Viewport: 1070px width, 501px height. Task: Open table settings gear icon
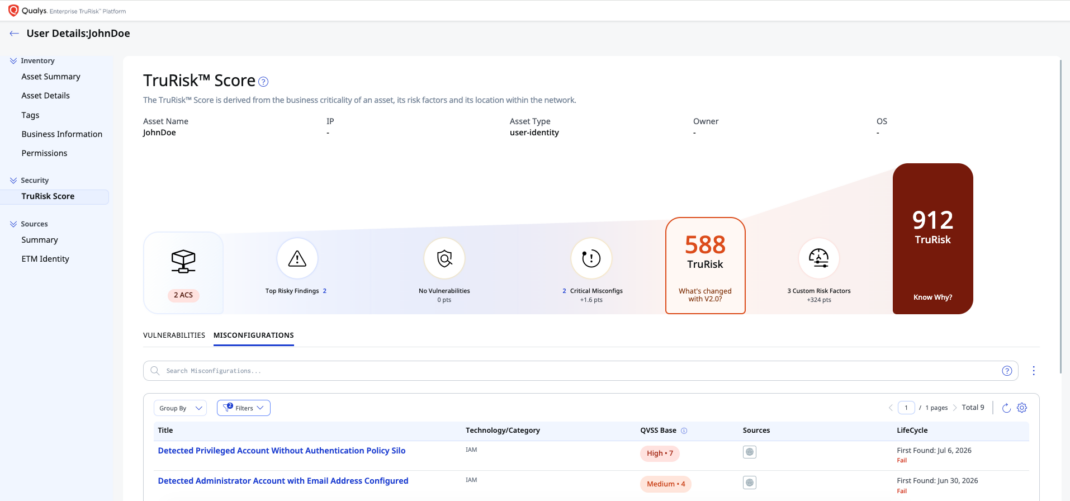(1022, 408)
